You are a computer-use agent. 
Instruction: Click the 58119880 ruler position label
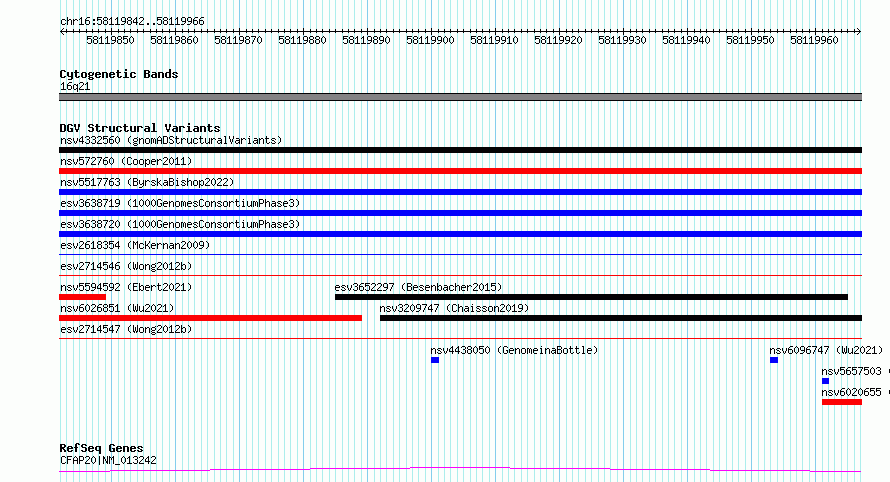(302, 40)
